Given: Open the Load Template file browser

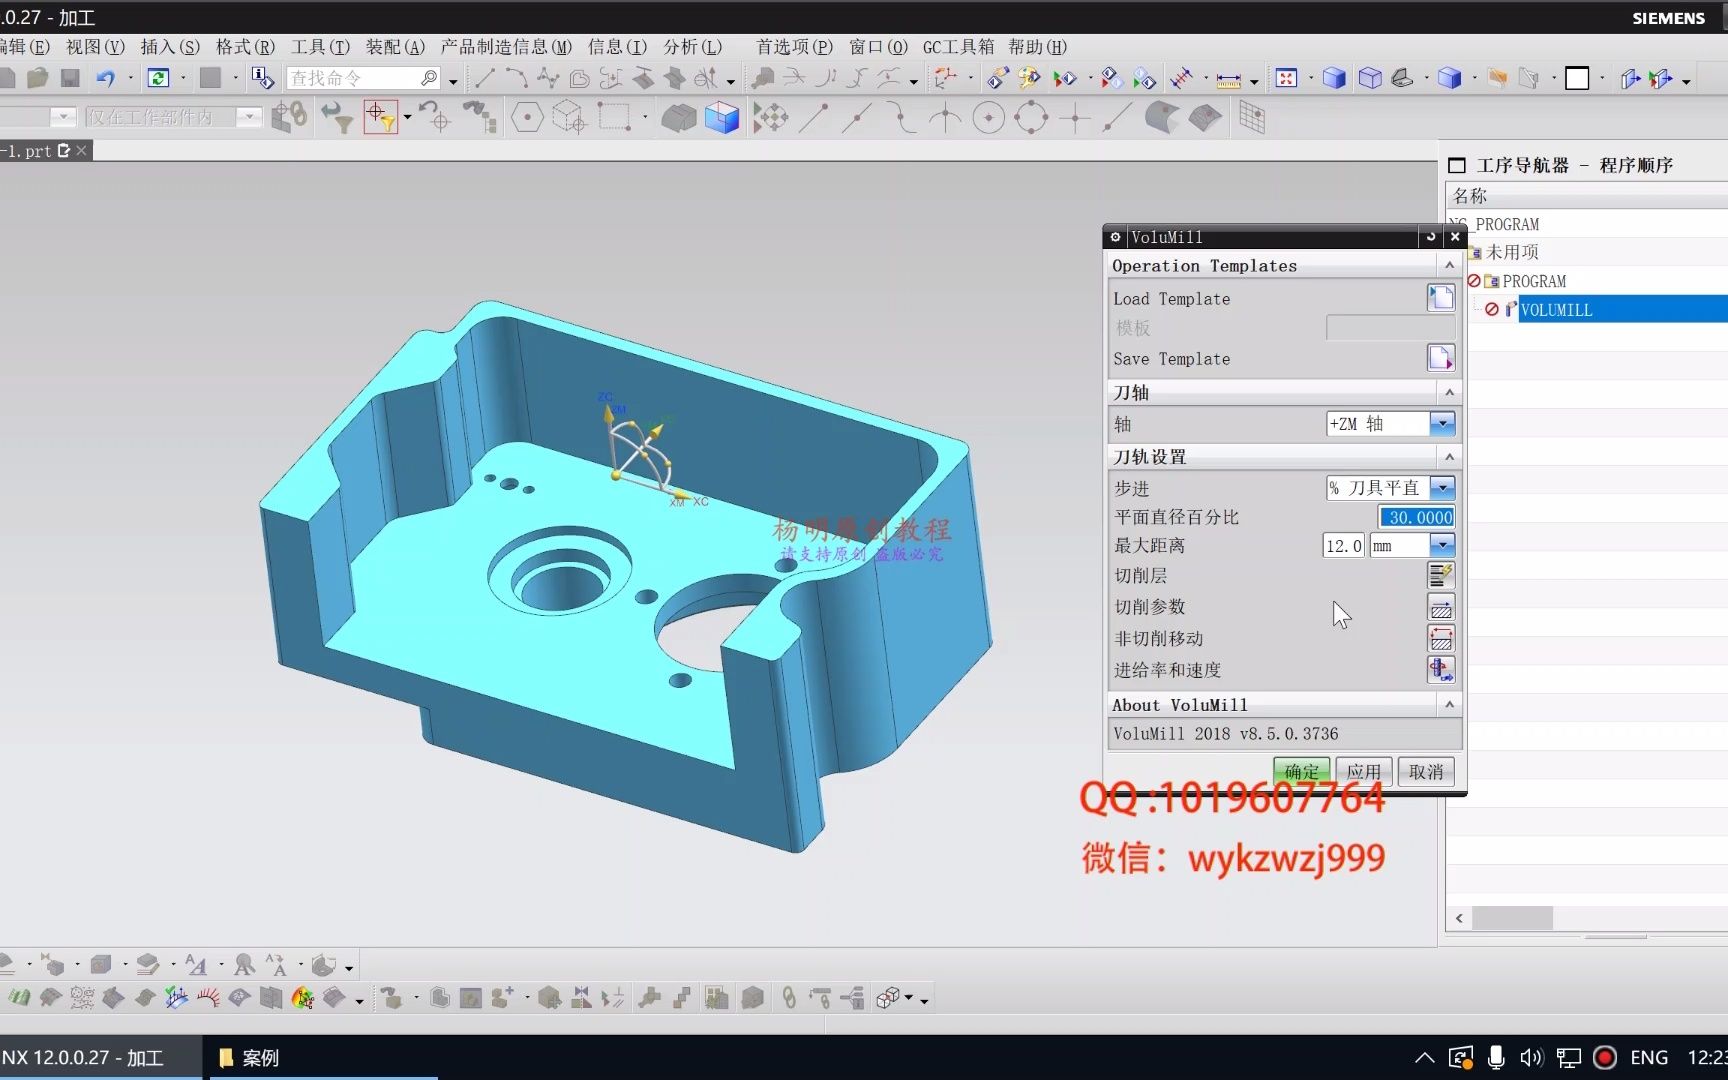Looking at the screenshot, I should (1440, 297).
